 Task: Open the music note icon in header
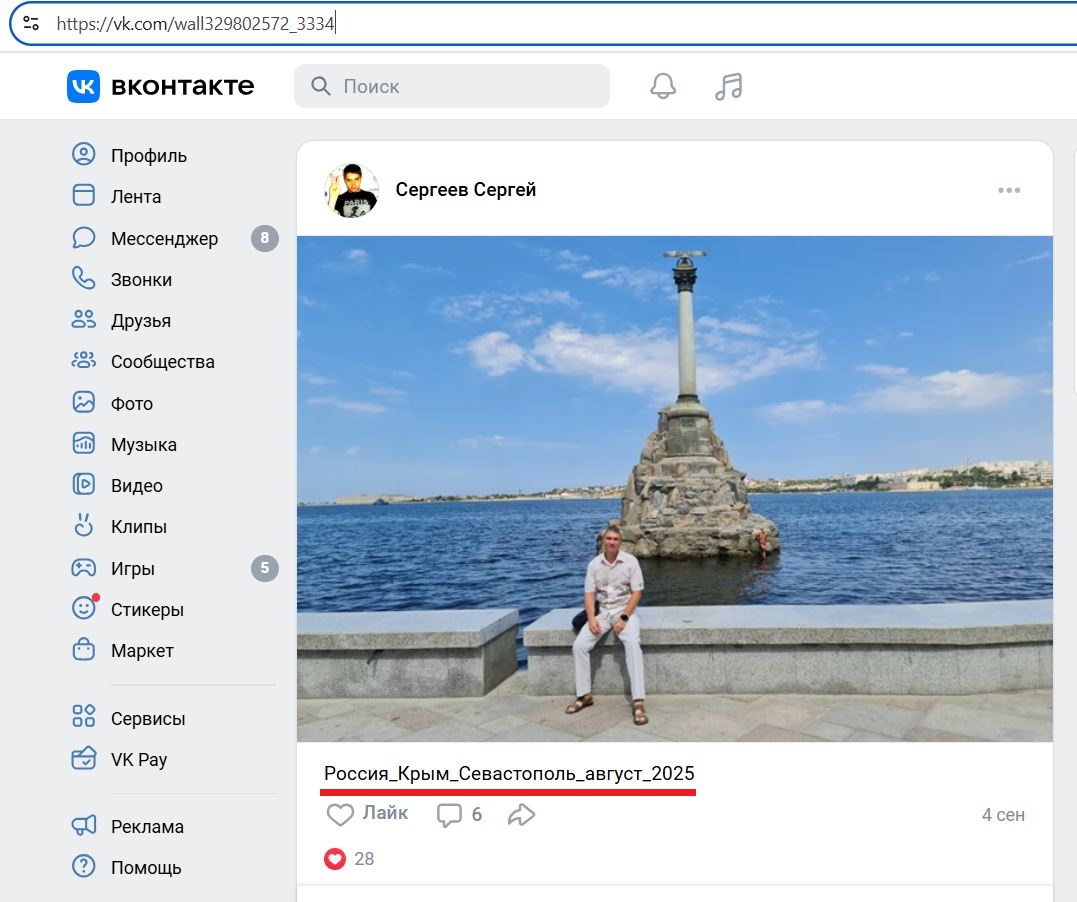coord(729,87)
